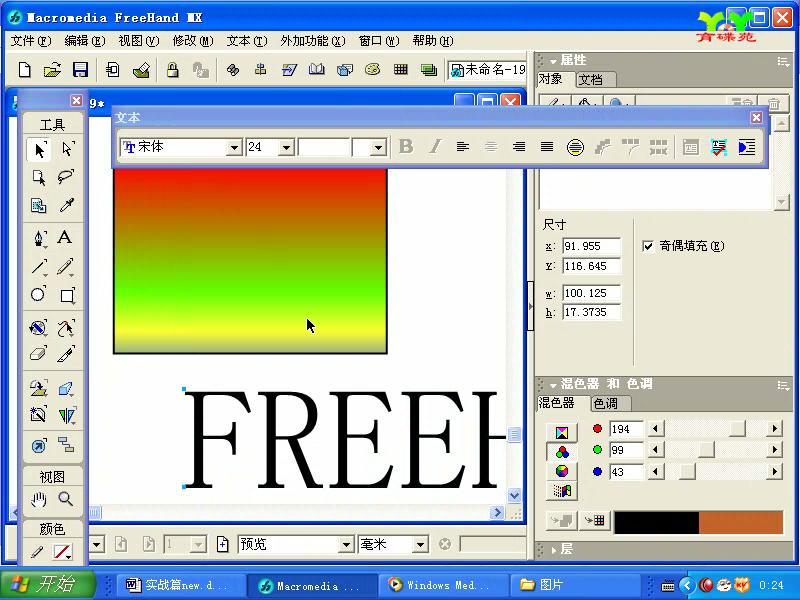Open the font size dropdown showing 24

click(286, 147)
